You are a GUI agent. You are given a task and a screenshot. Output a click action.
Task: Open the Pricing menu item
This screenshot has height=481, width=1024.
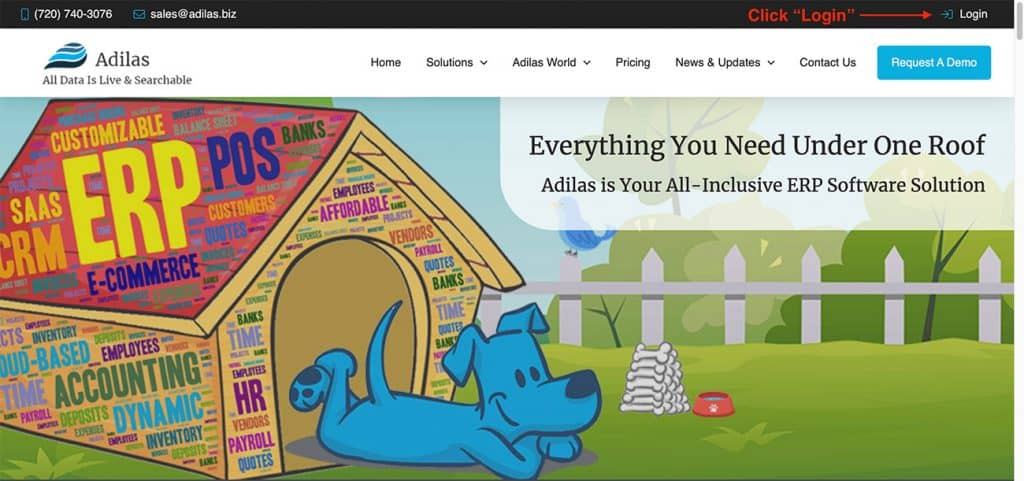(x=633, y=63)
